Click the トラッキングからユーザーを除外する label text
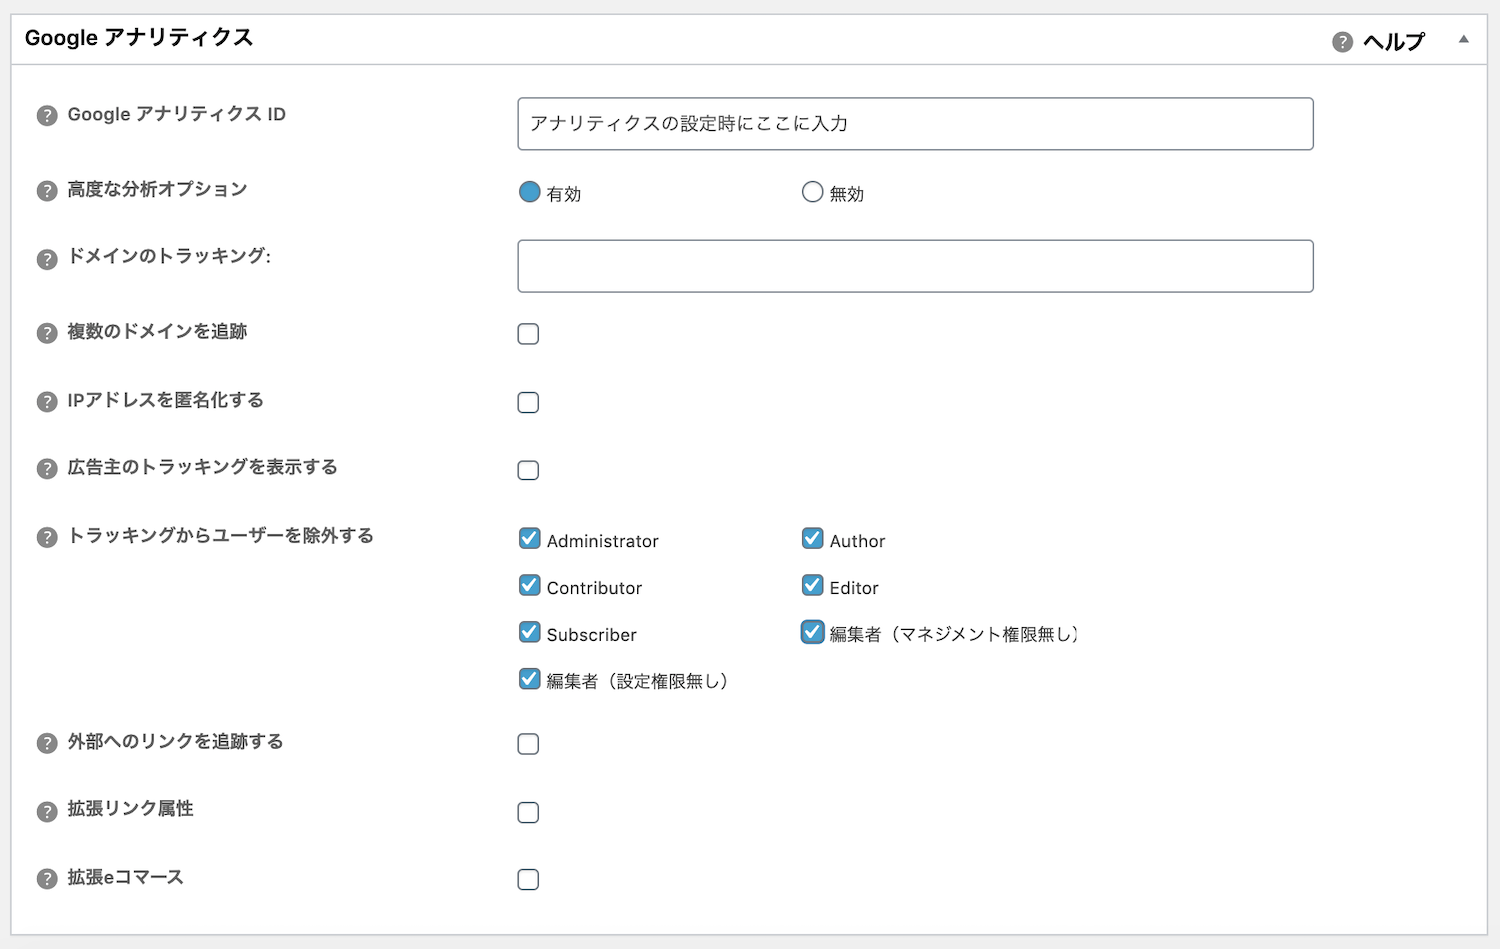This screenshot has width=1500, height=949. tap(220, 536)
